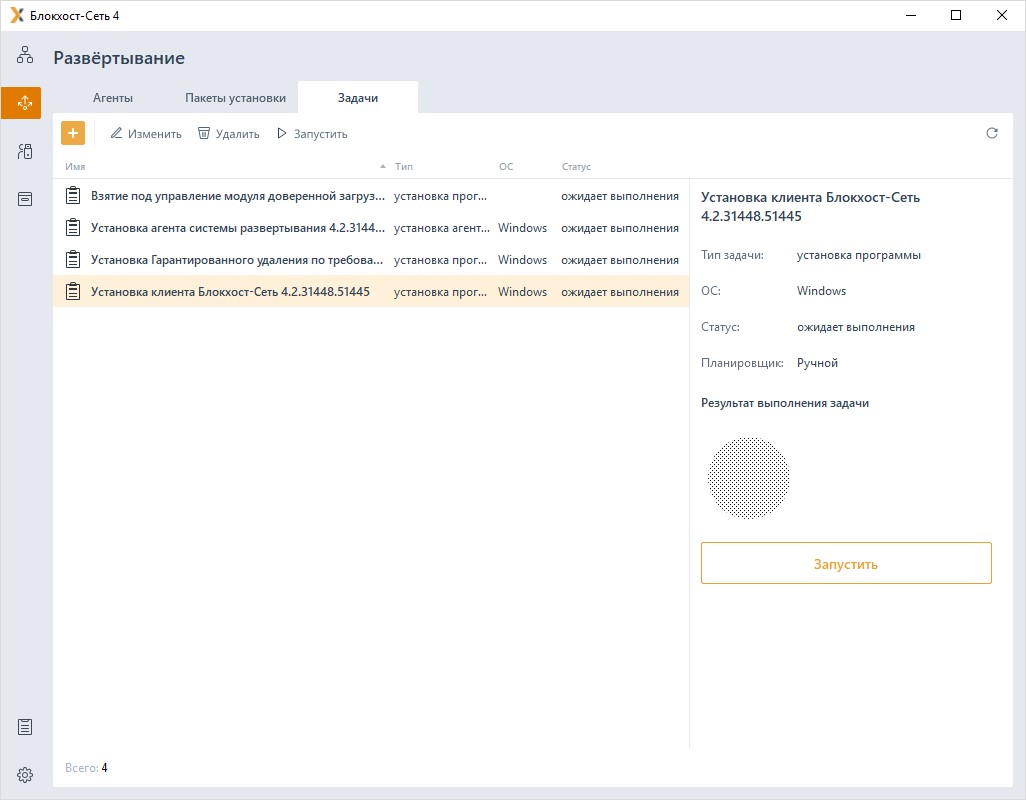Image resolution: width=1026 pixels, height=800 pixels.
Task: Sort the list by Тип column header
Action: click(404, 167)
